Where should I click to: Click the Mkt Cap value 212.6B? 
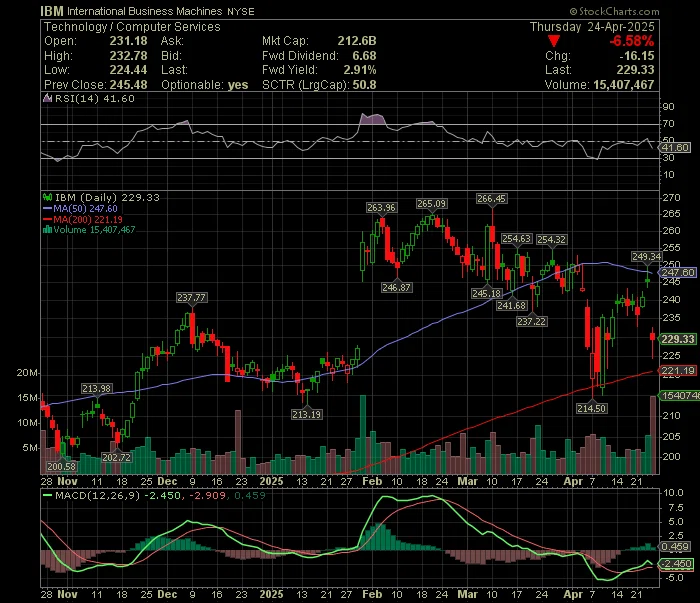pos(357,41)
